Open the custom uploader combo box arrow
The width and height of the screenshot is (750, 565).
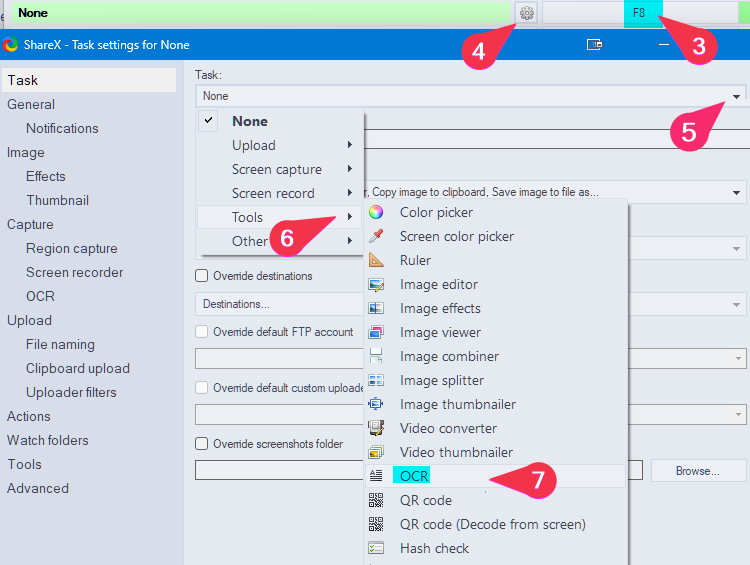pyautogui.click(x=738, y=414)
